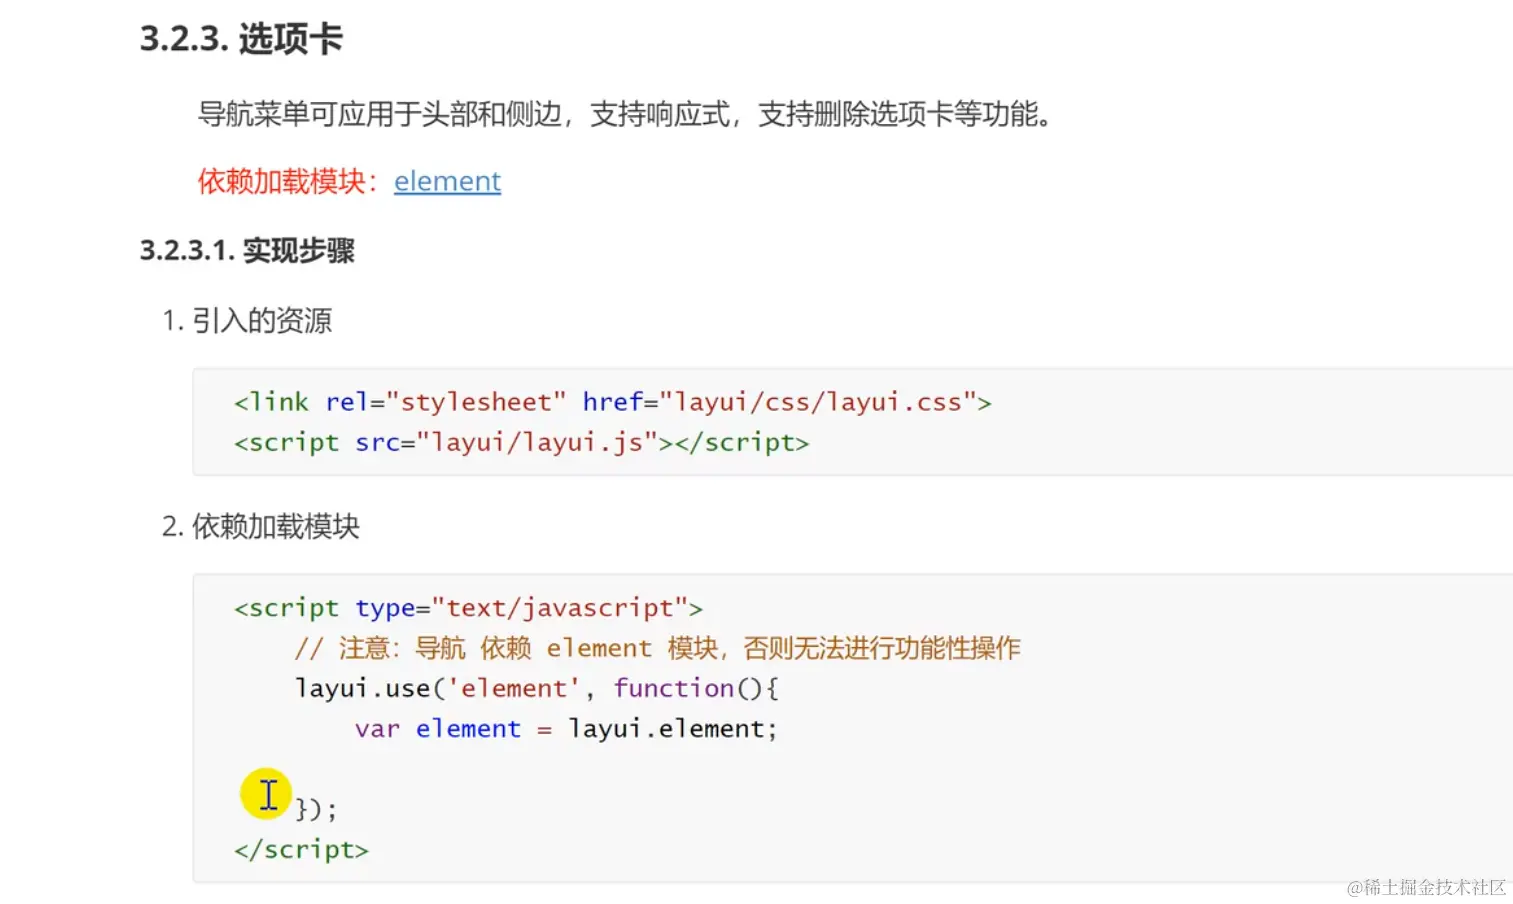This screenshot has height=904, width=1513.
Task: Click the 依赖加载模块 numbered list item
Action: tap(260, 527)
